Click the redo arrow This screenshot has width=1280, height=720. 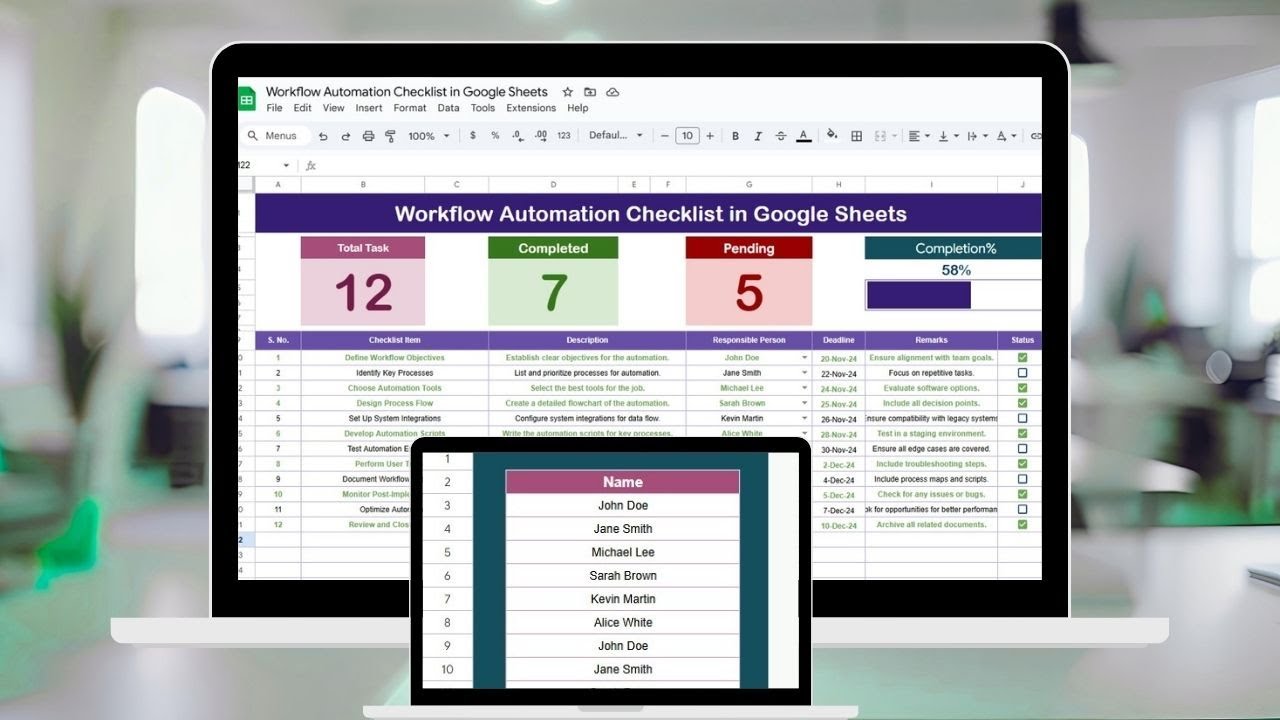(346, 136)
